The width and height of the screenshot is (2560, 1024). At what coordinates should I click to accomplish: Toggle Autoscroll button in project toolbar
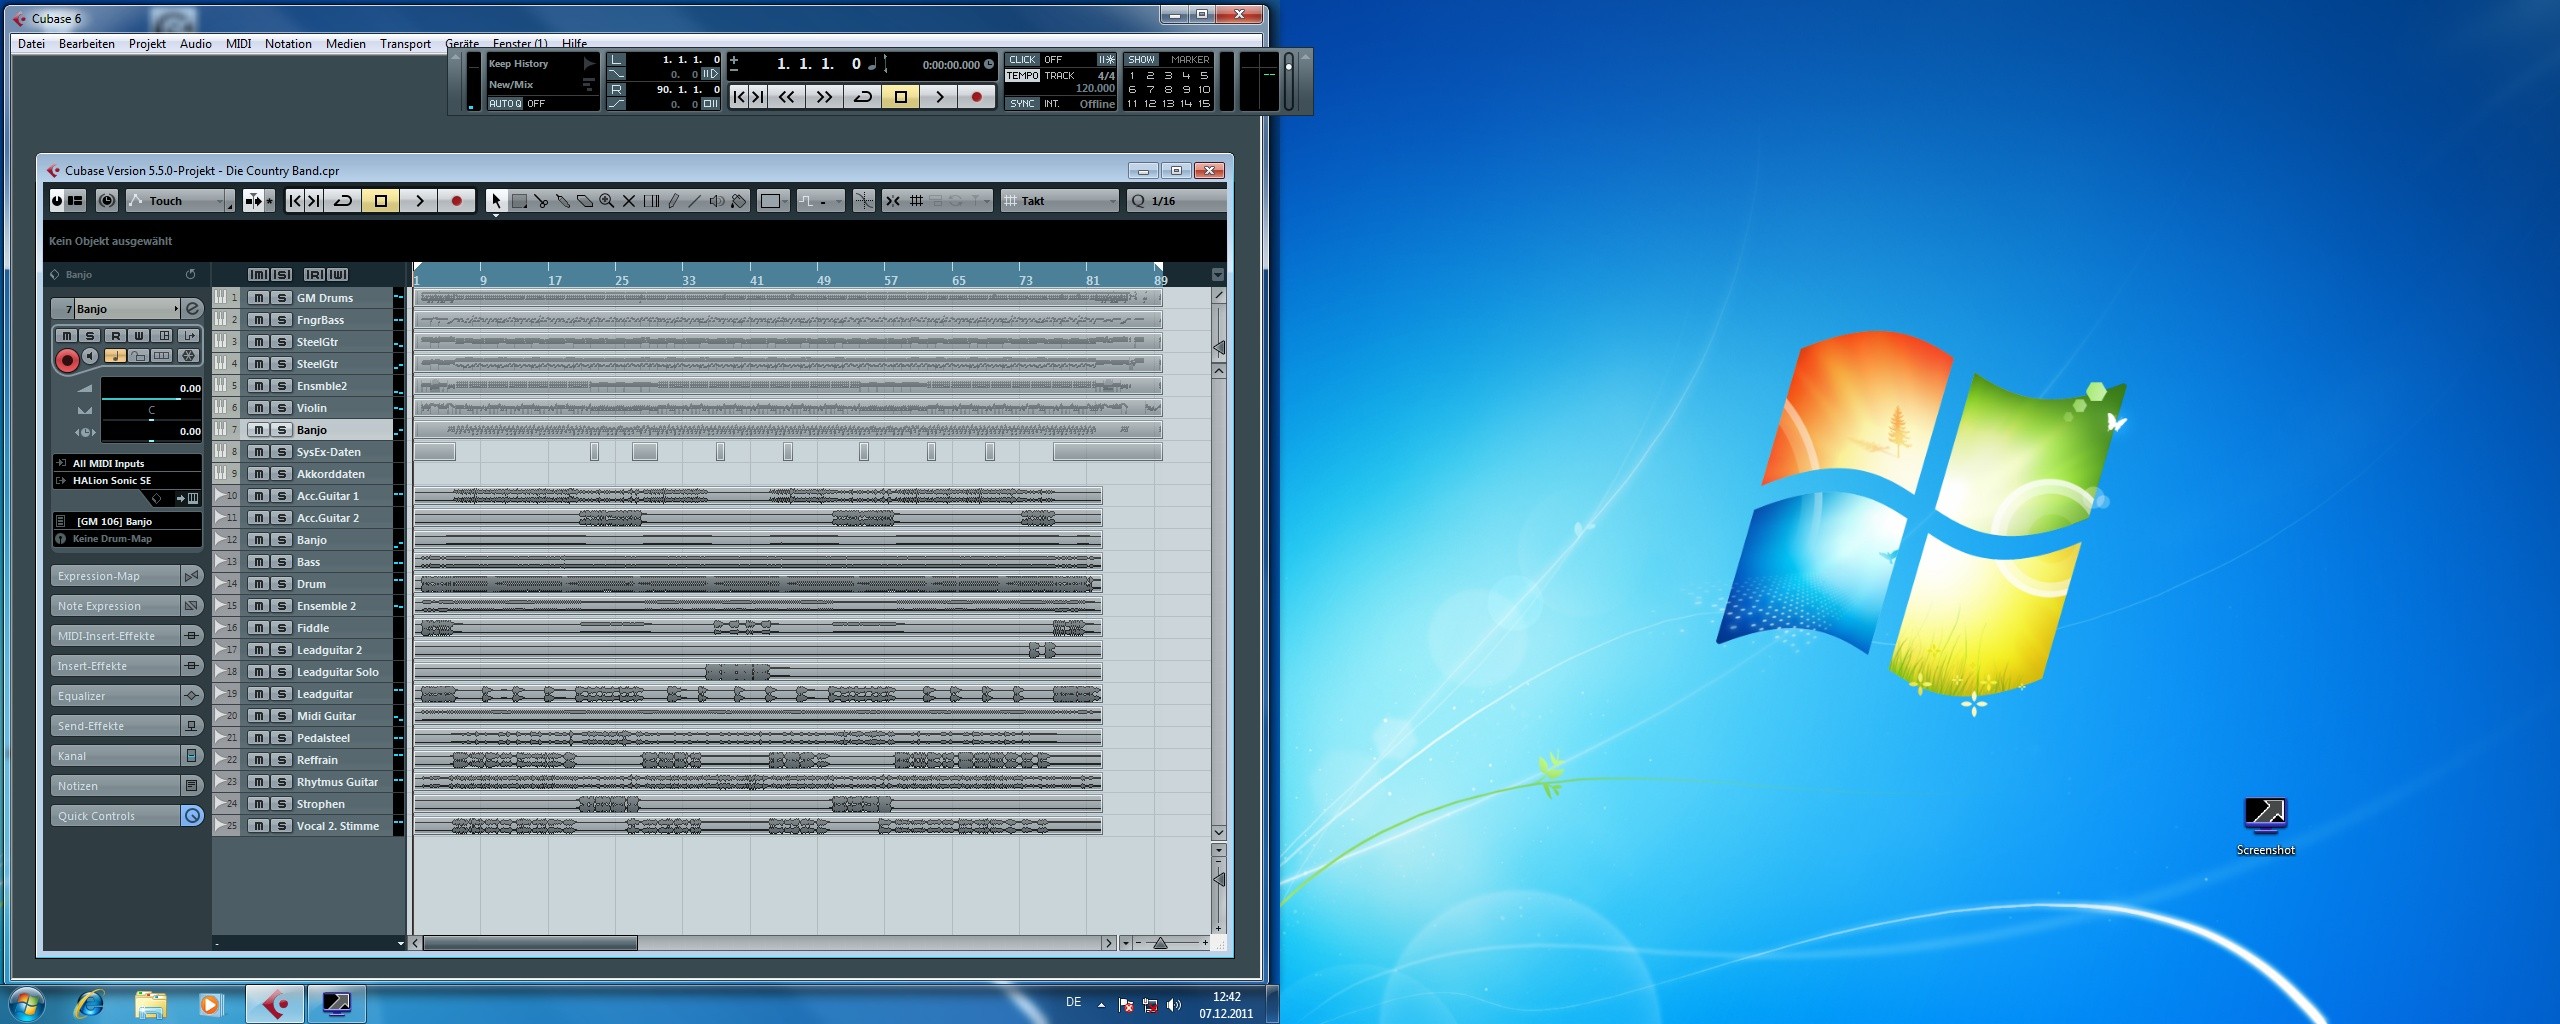tap(254, 201)
